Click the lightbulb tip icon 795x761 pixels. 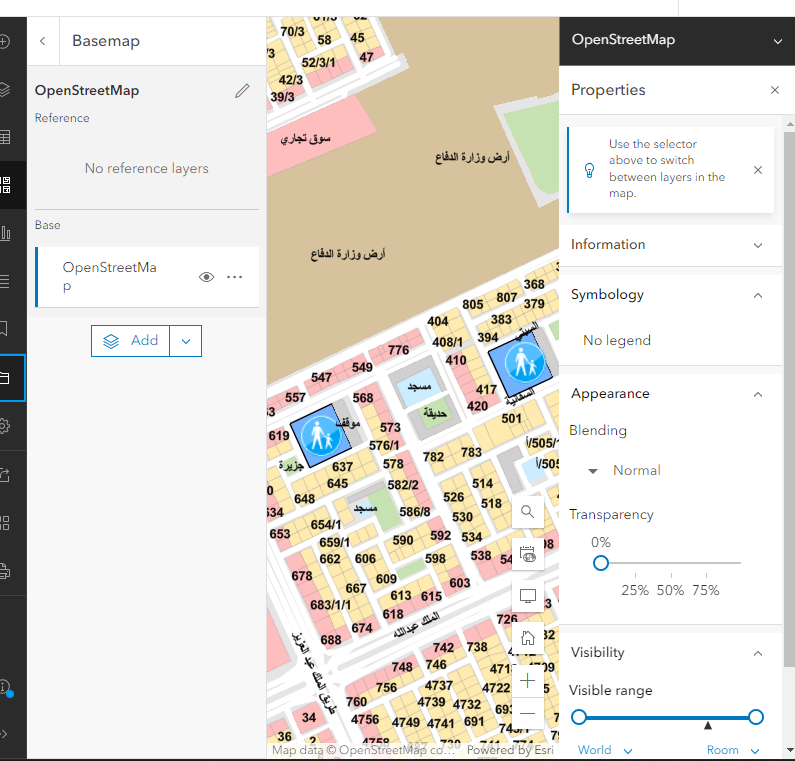[x=589, y=170]
